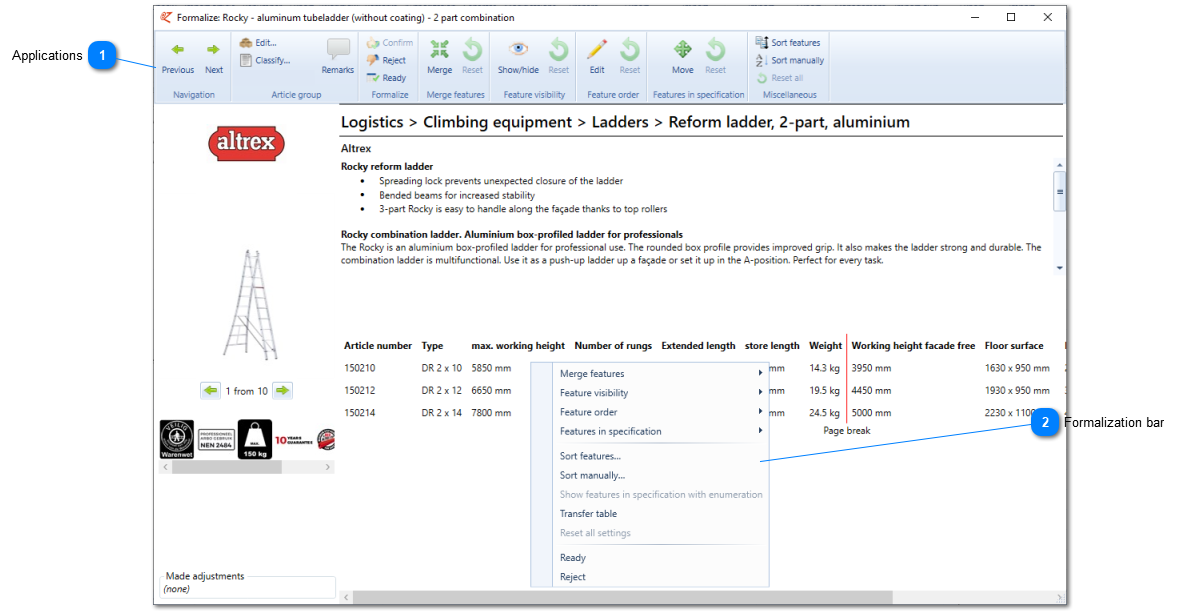This screenshot has height=614, width=1180.
Task: Choose the Edit pencil icon for feature order
Action: coord(597,50)
